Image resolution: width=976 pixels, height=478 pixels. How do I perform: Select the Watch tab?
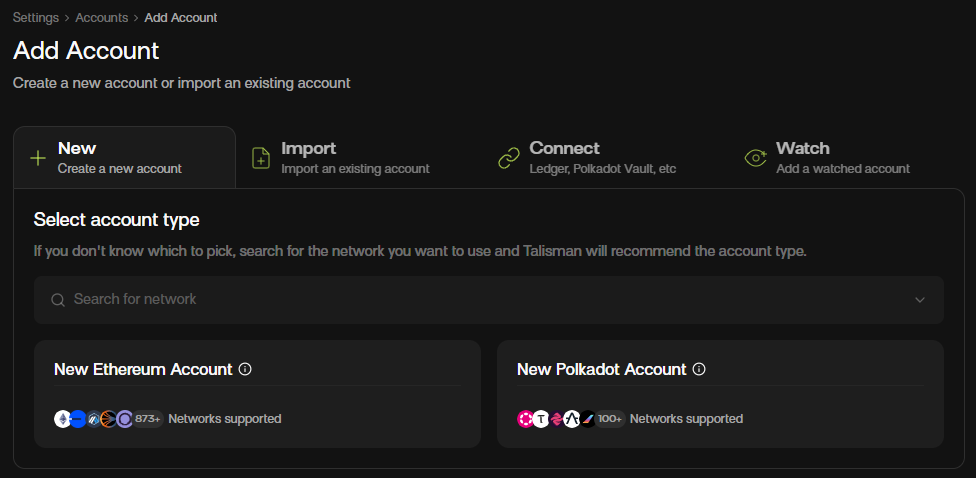coord(842,158)
